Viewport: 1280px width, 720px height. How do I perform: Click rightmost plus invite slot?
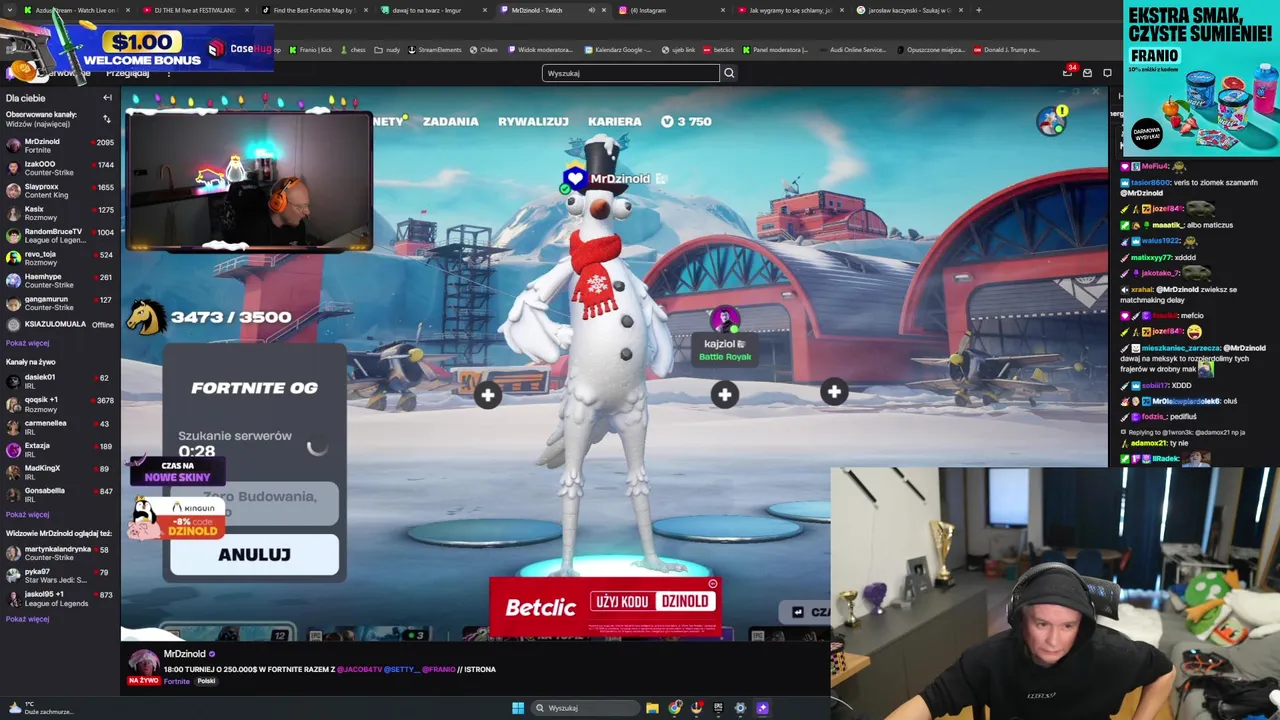tap(834, 392)
